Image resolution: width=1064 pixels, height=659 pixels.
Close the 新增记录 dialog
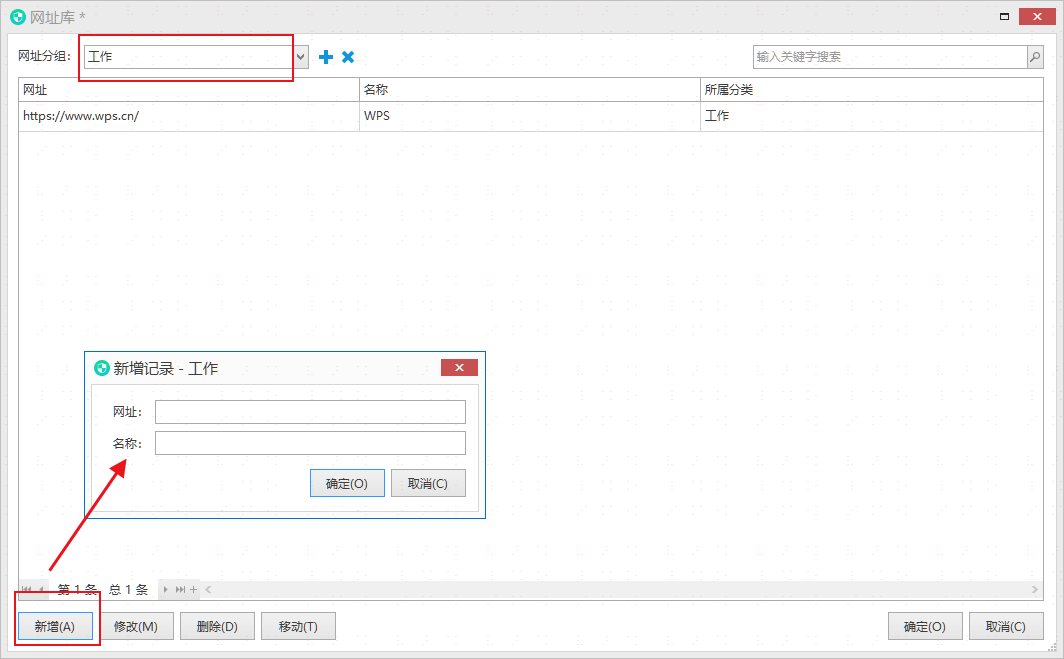coord(459,368)
